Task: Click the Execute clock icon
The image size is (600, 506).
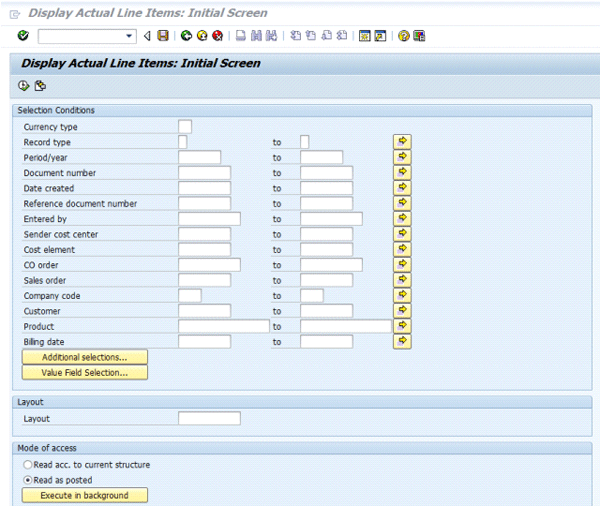Action: tap(24, 85)
